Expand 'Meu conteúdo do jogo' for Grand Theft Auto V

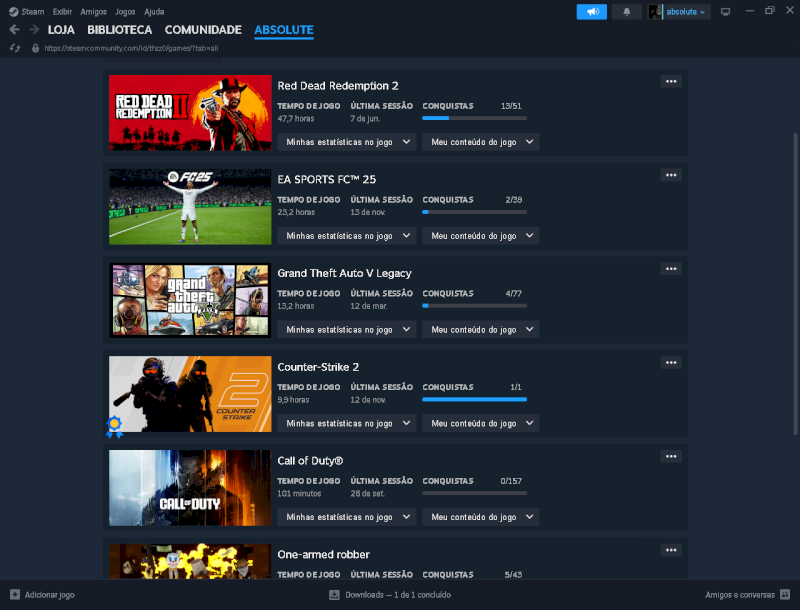pyautogui.click(x=480, y=330)
